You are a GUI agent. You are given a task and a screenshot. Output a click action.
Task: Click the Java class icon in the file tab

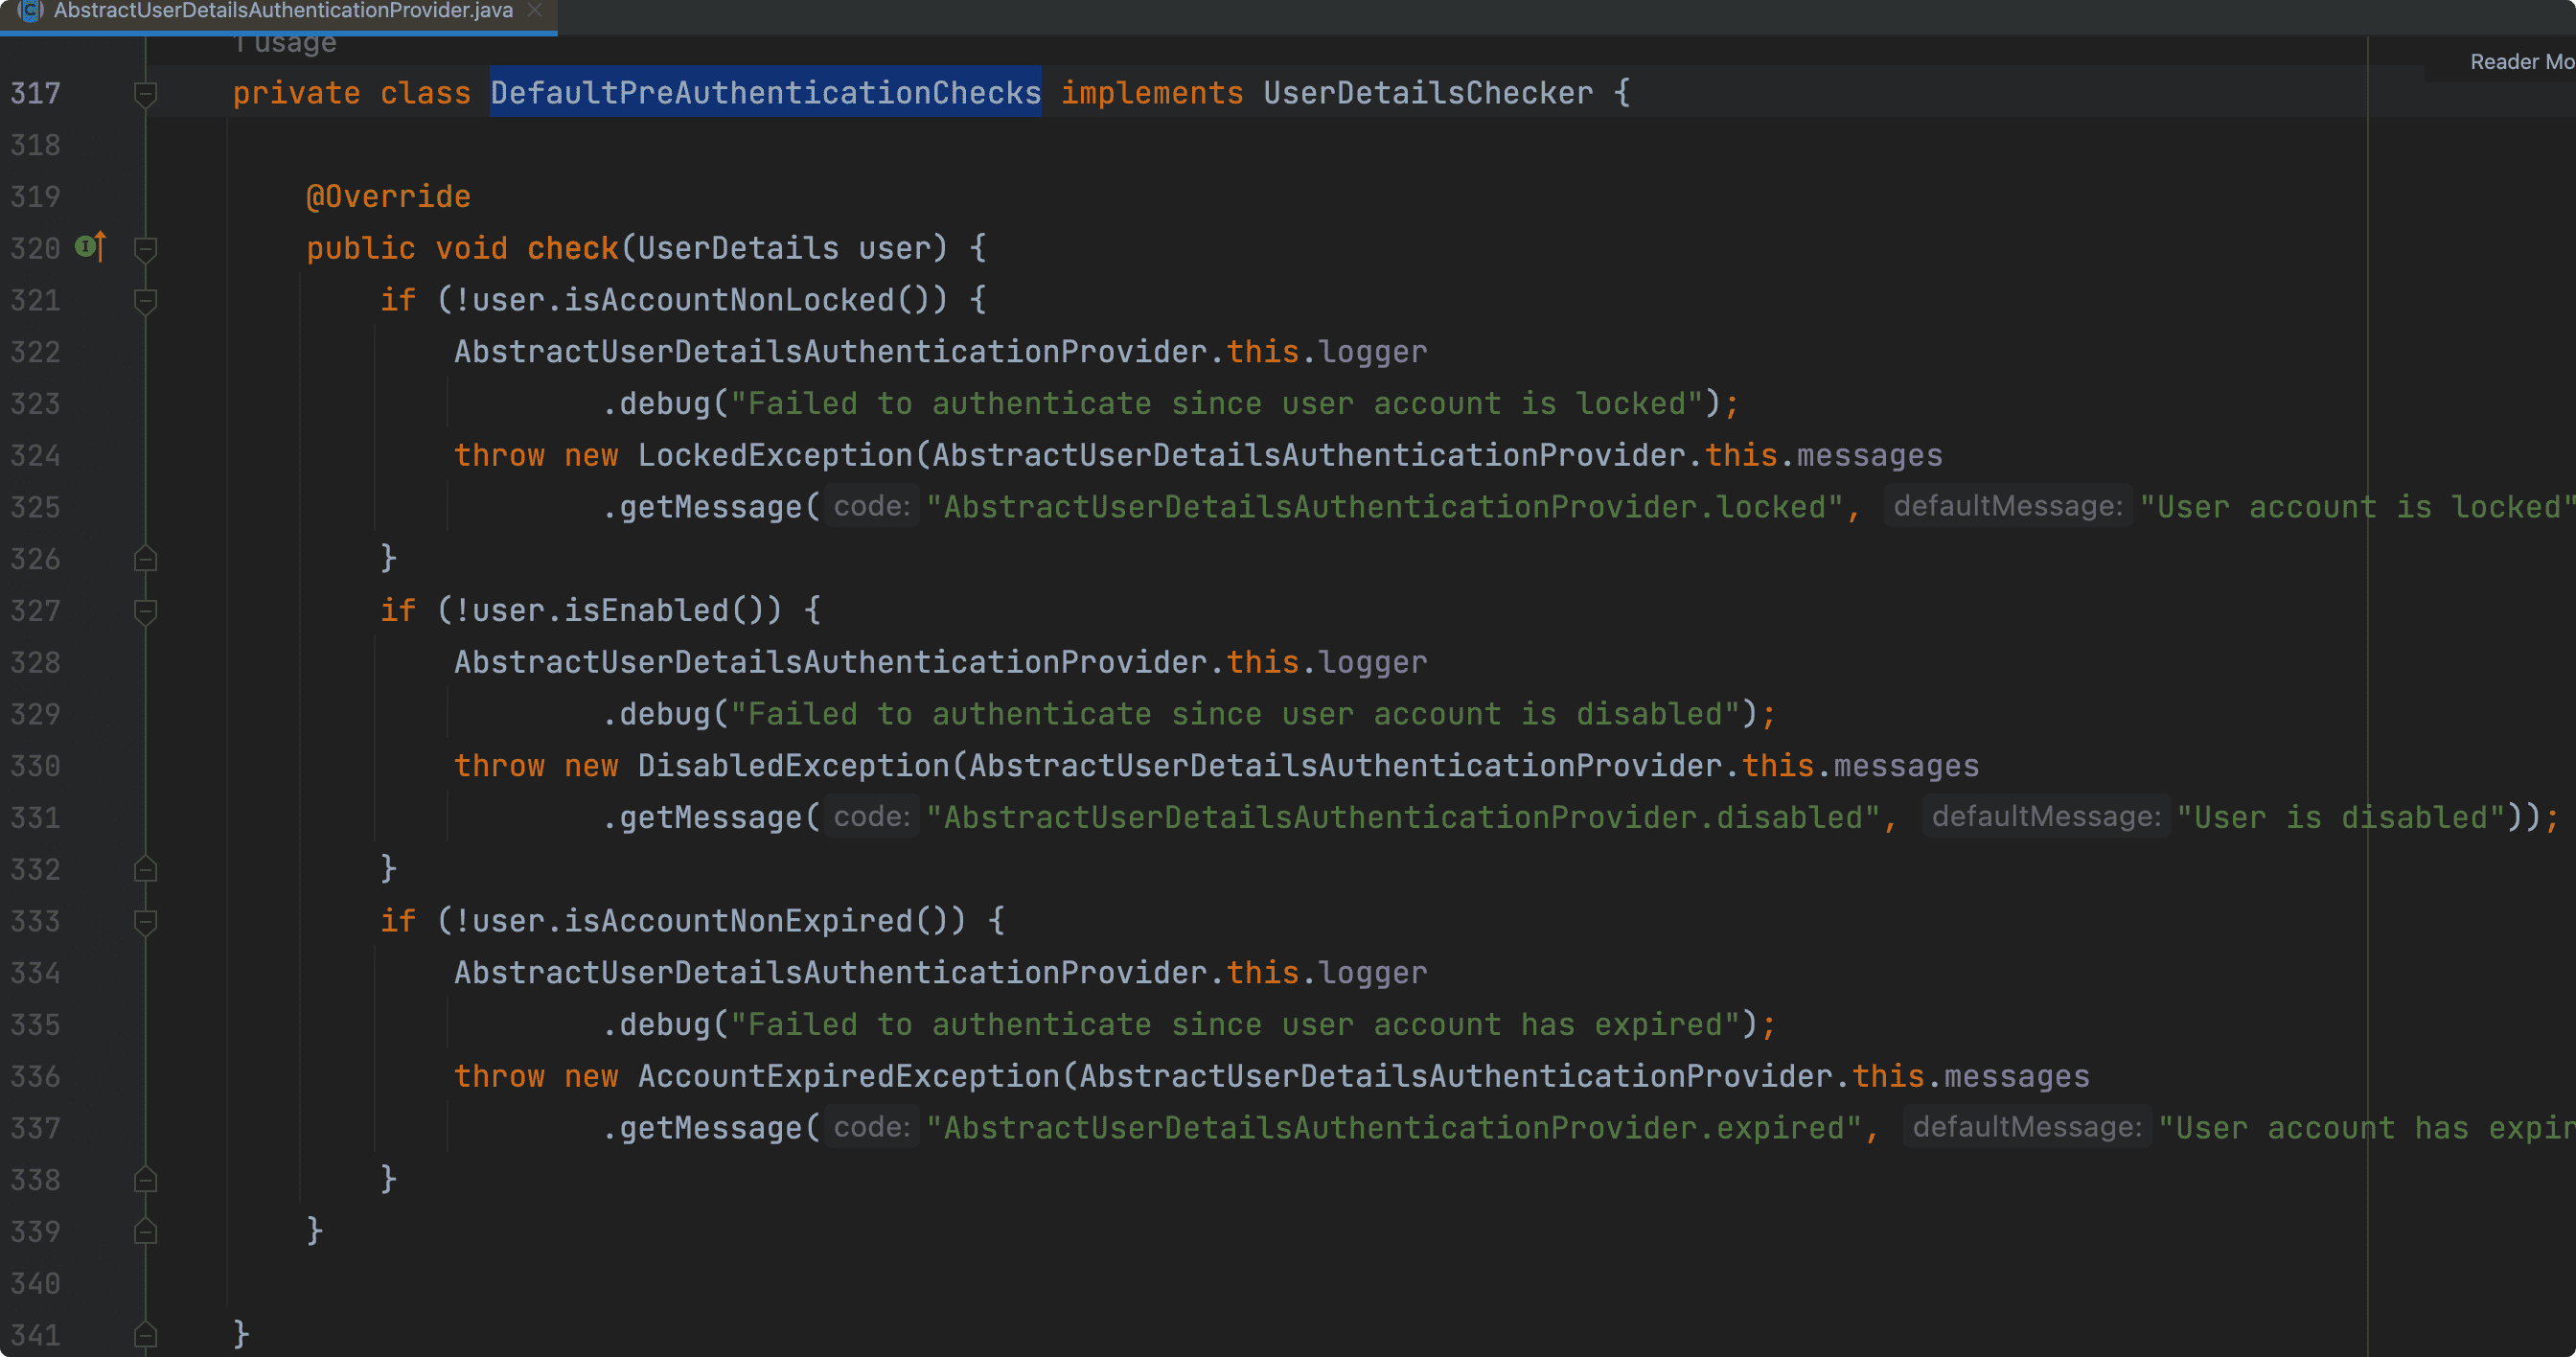(x=31, y=11)
